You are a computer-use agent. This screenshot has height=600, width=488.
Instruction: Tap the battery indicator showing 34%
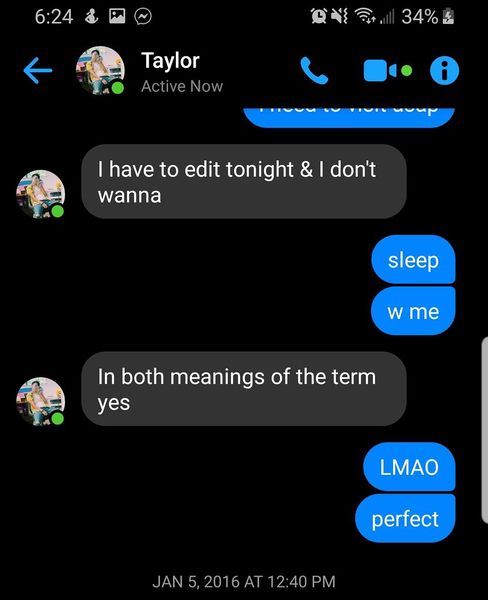tap(428, 16)
